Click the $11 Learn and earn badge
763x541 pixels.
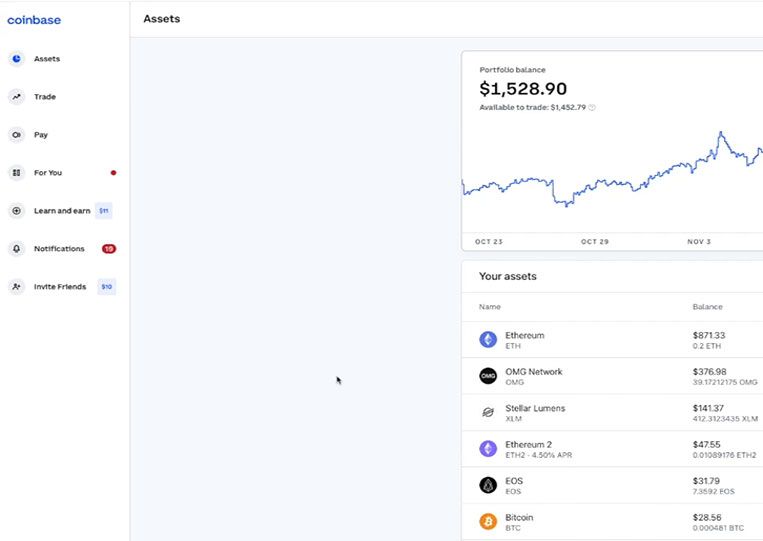point(104,211)
